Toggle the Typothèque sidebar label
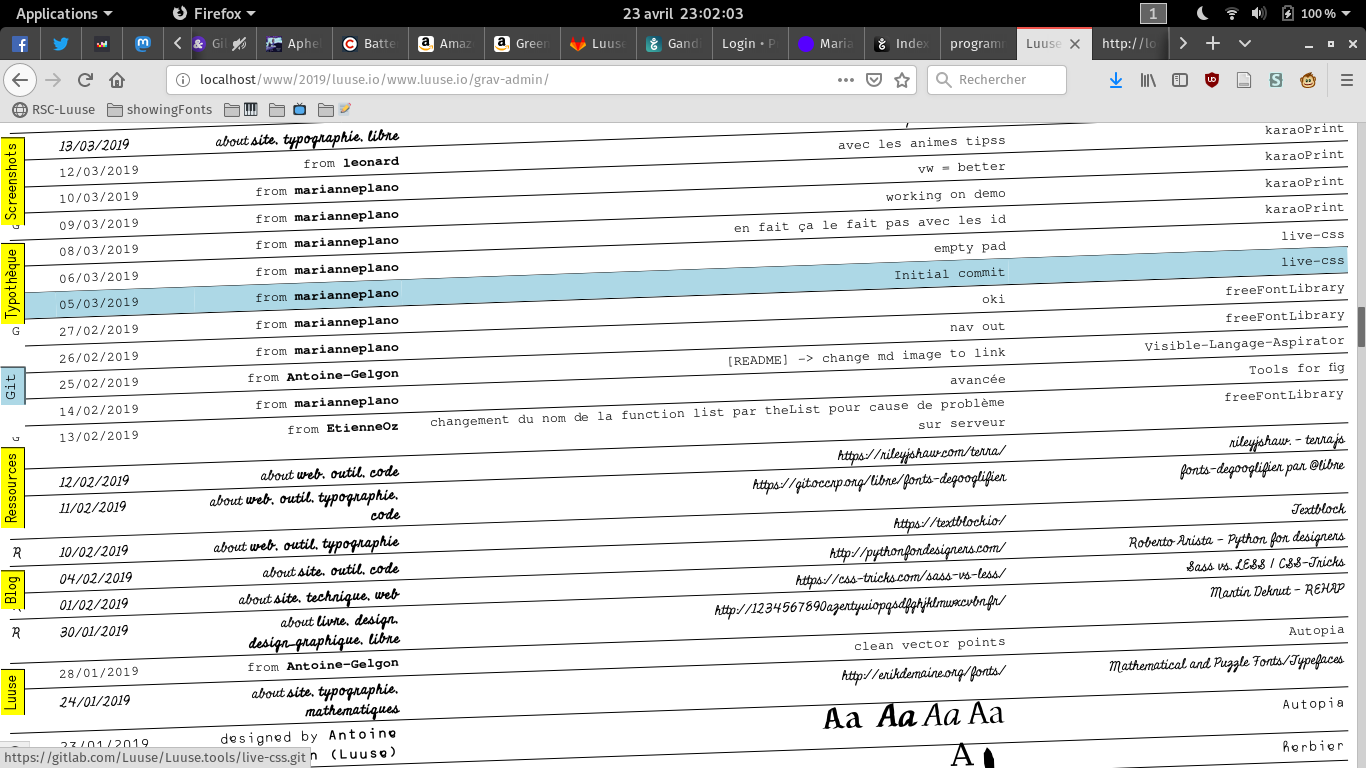The height and width of the screenshot is (768, 1366). point(12,283)
